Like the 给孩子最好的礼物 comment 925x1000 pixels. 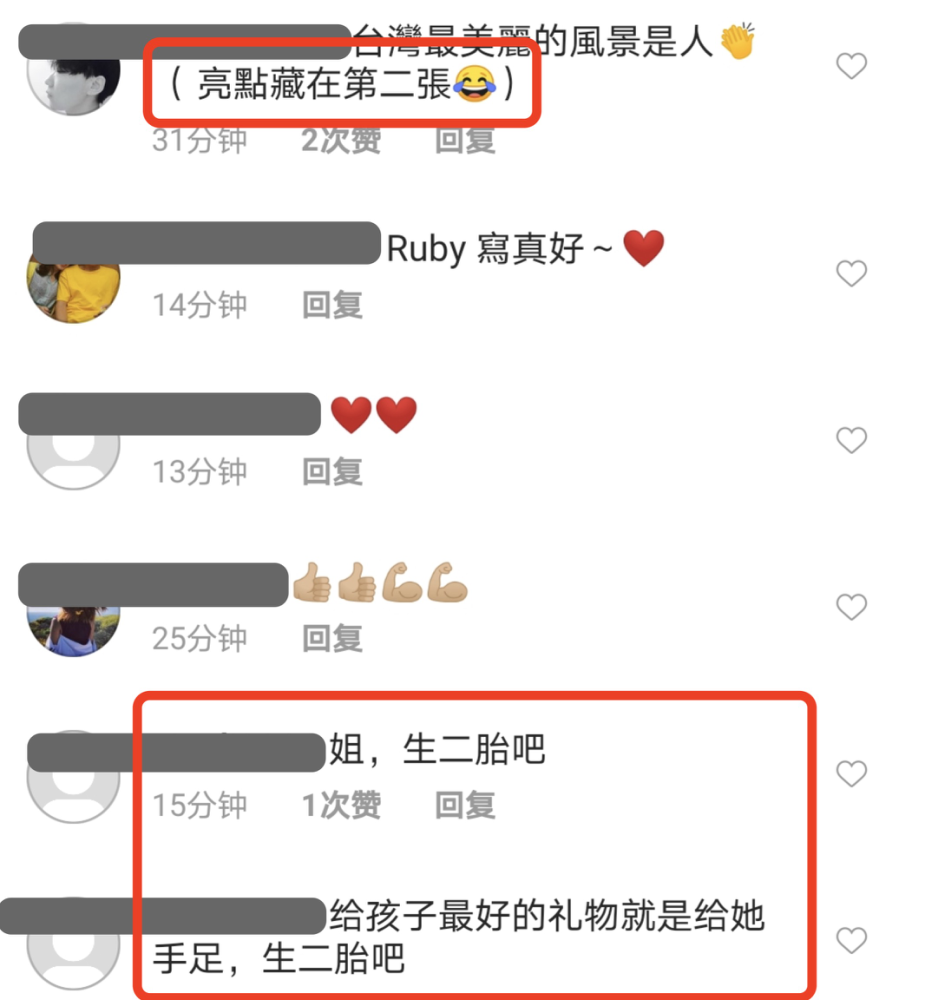pyautogui.click(x=851, y=940)
